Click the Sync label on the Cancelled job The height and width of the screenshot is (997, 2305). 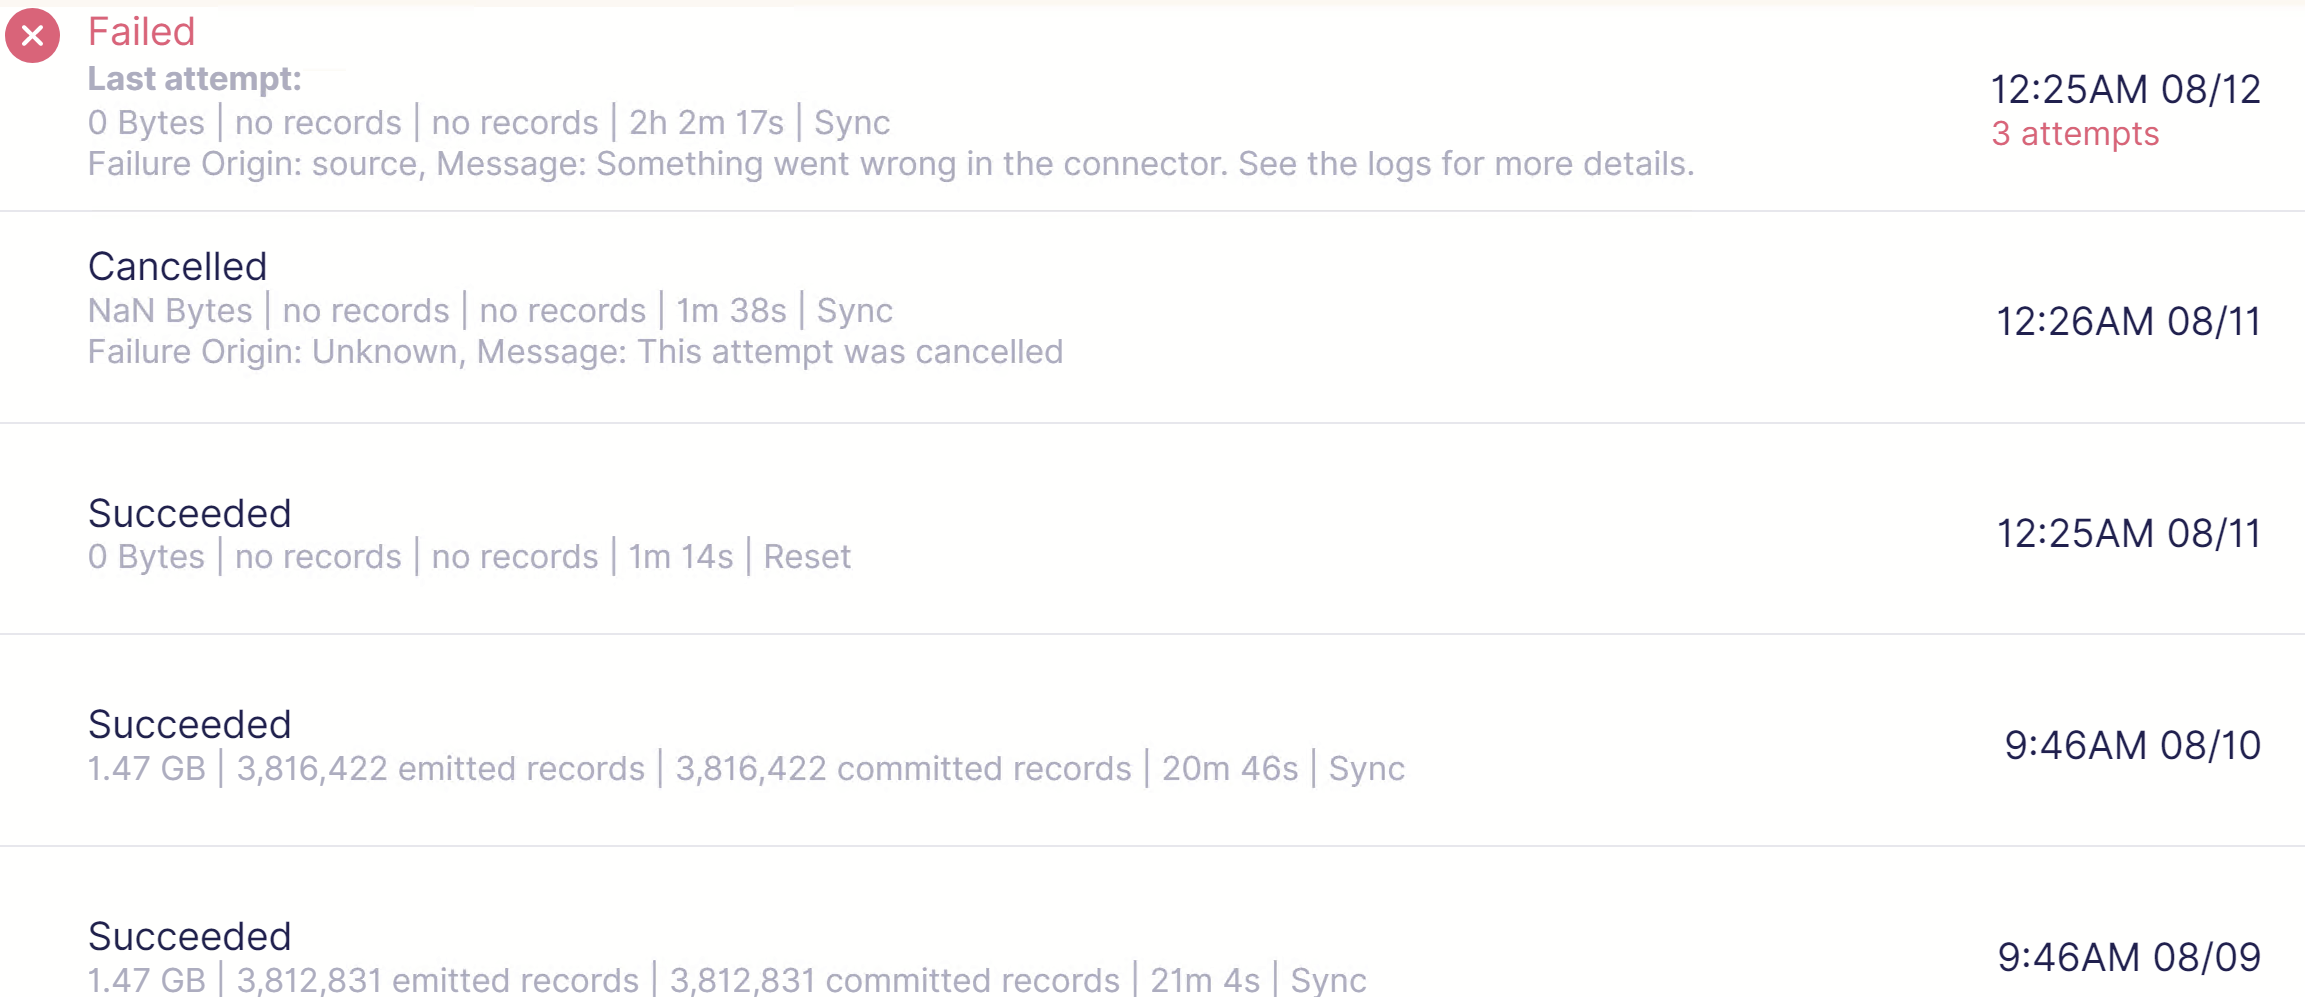(x=855, y=310)
